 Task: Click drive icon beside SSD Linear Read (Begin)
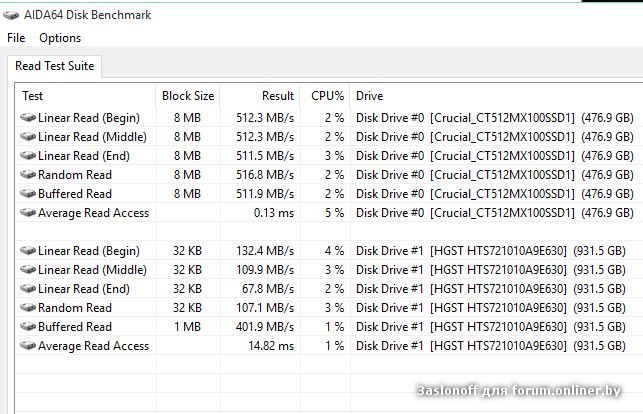click(x=27, y=118)
